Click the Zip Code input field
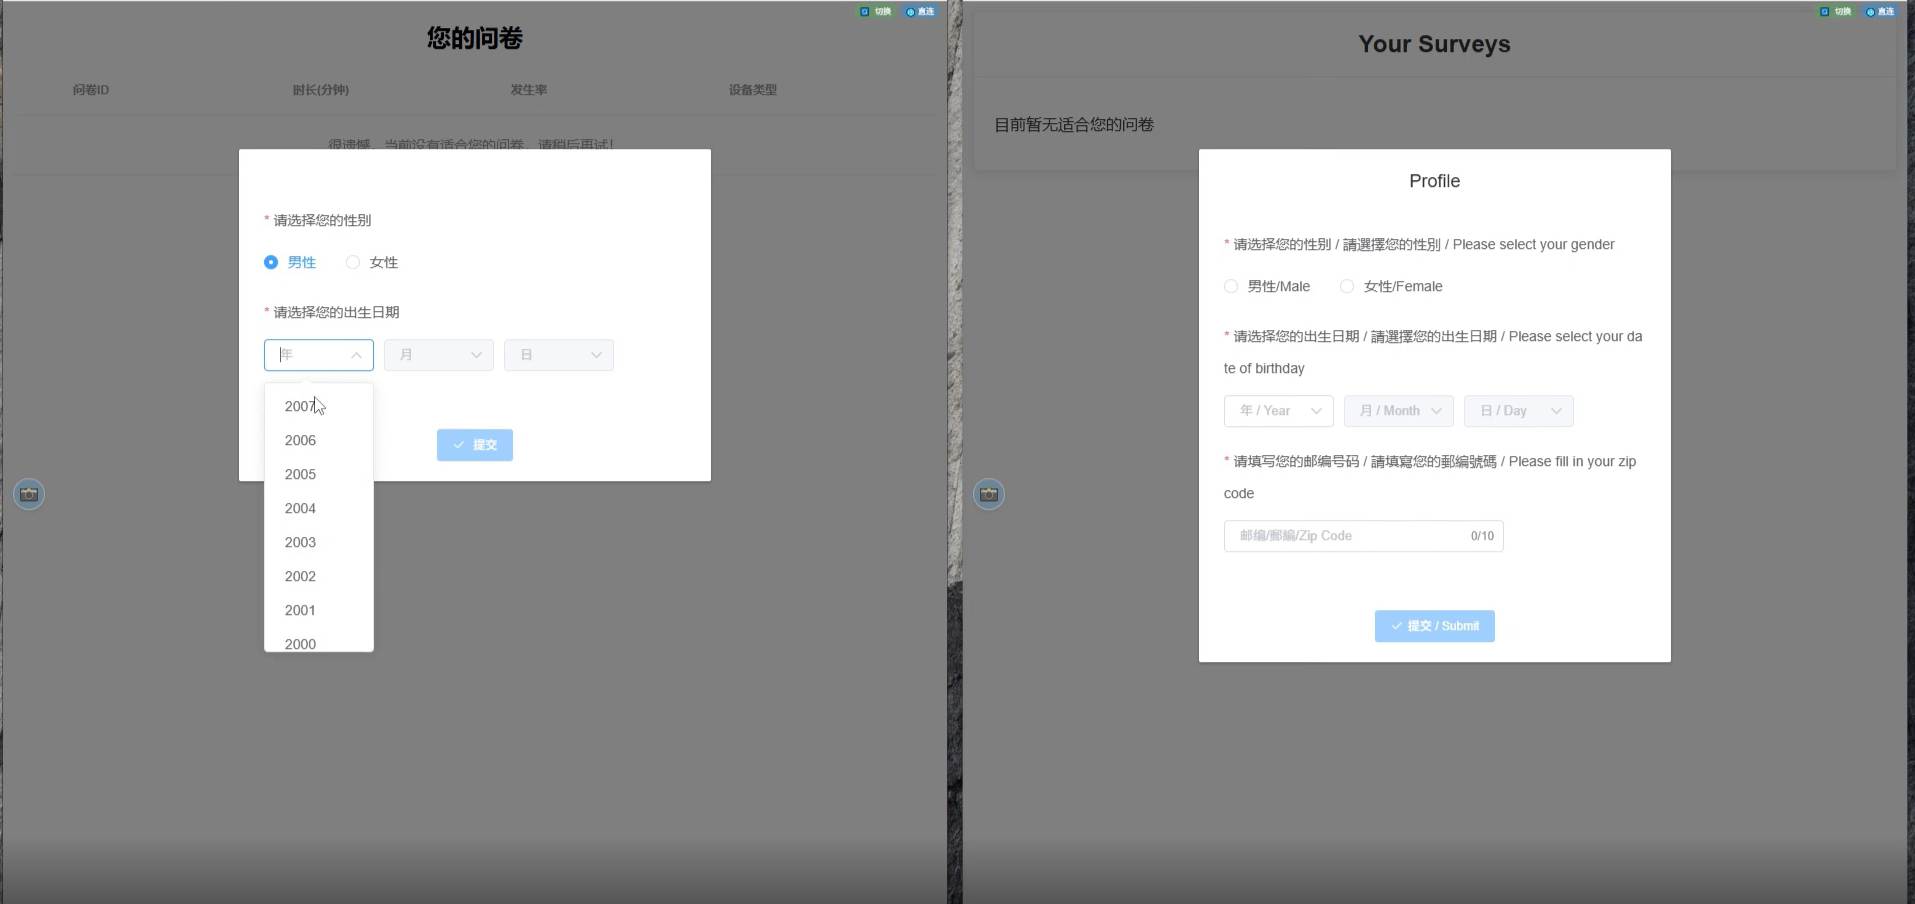1915x904 pixels. [x=1364, y=536]
